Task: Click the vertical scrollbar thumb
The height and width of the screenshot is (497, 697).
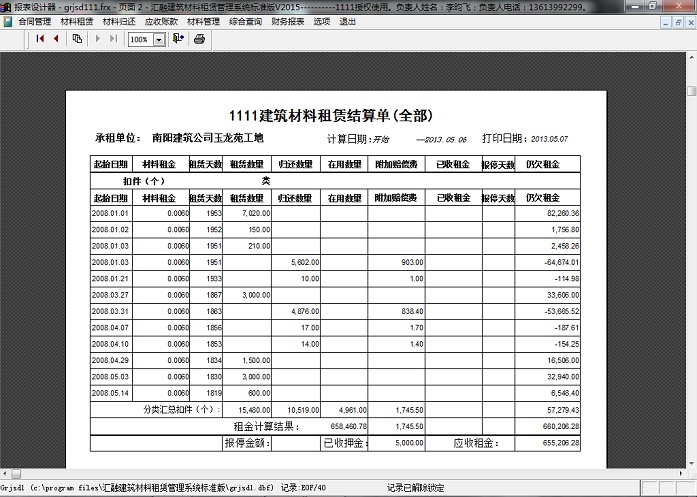Action: [x=692, y=91]
